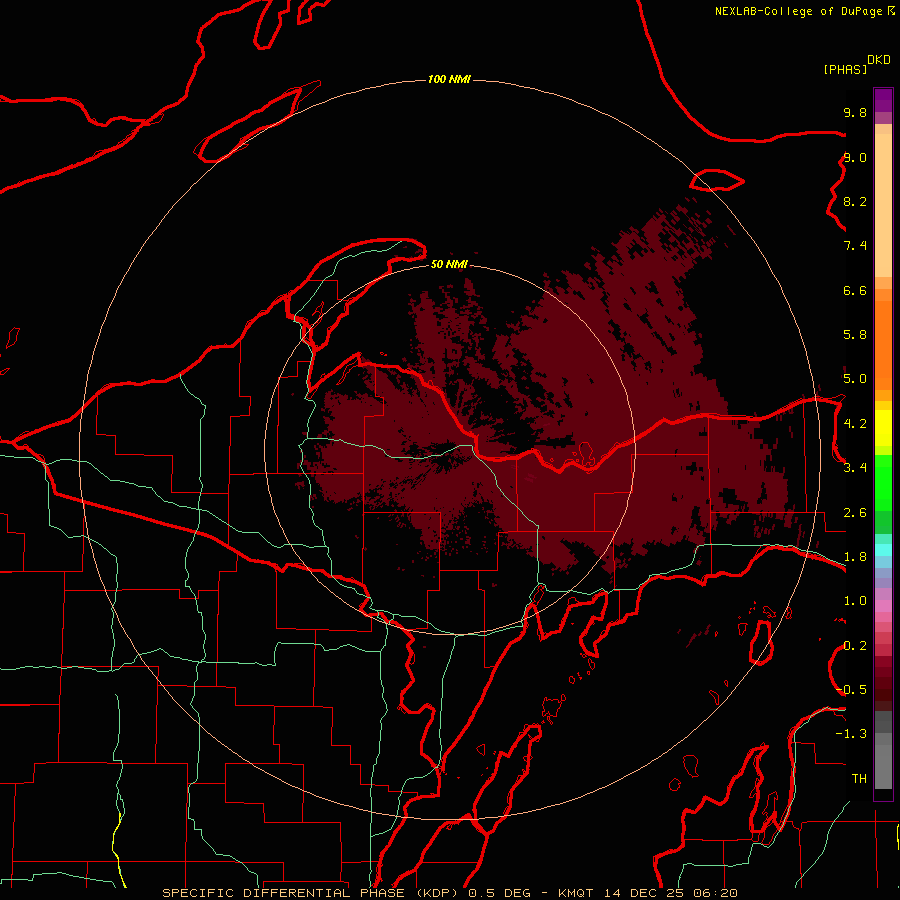Screen dimensions: 900x900
Task: Click the gray band at the color bar bottom
Action: [x=883, y=761]
